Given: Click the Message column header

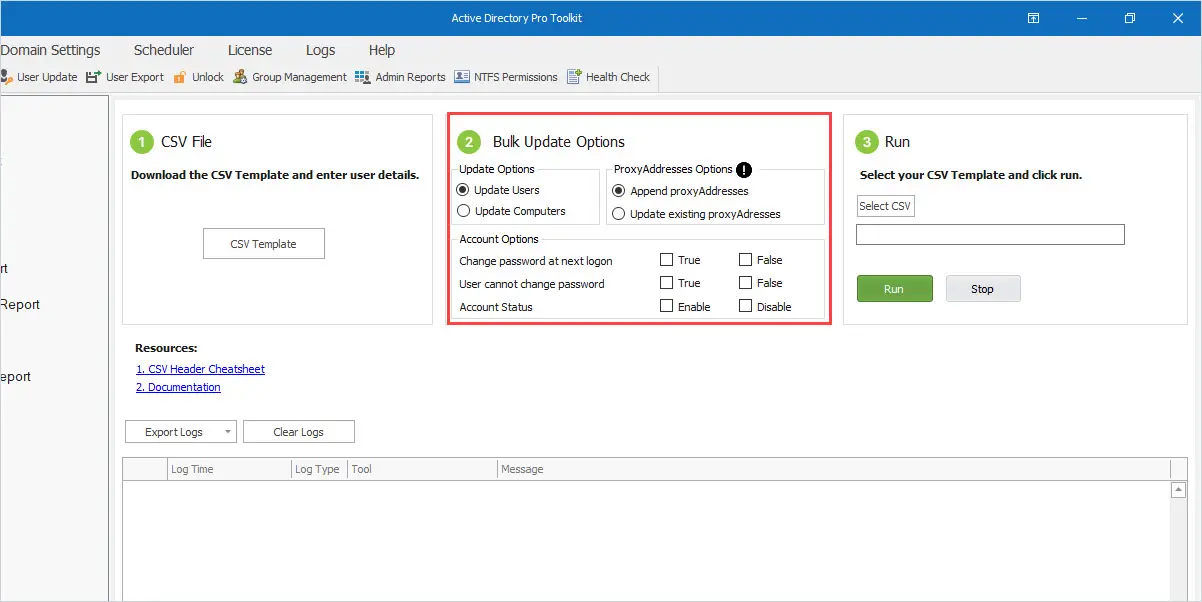Looking at the screenshot, I should click(832, 469).
